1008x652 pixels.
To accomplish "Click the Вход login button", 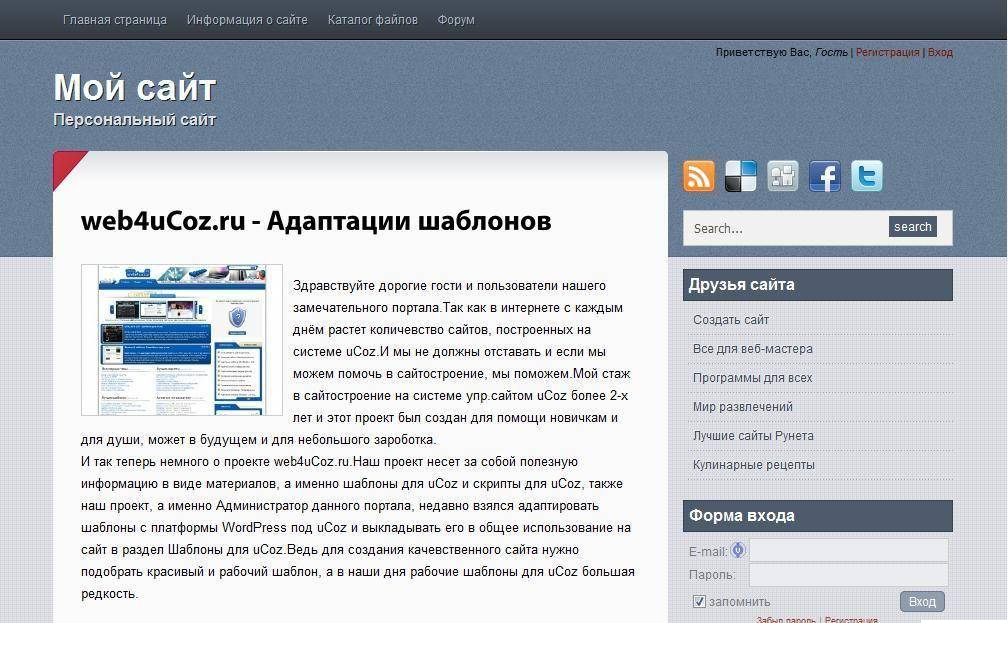I will pos(922,602).
